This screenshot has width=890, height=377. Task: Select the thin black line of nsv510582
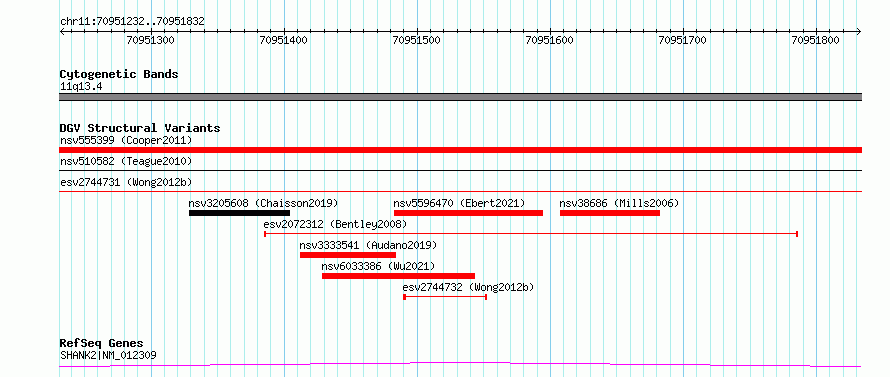point(460,170)
